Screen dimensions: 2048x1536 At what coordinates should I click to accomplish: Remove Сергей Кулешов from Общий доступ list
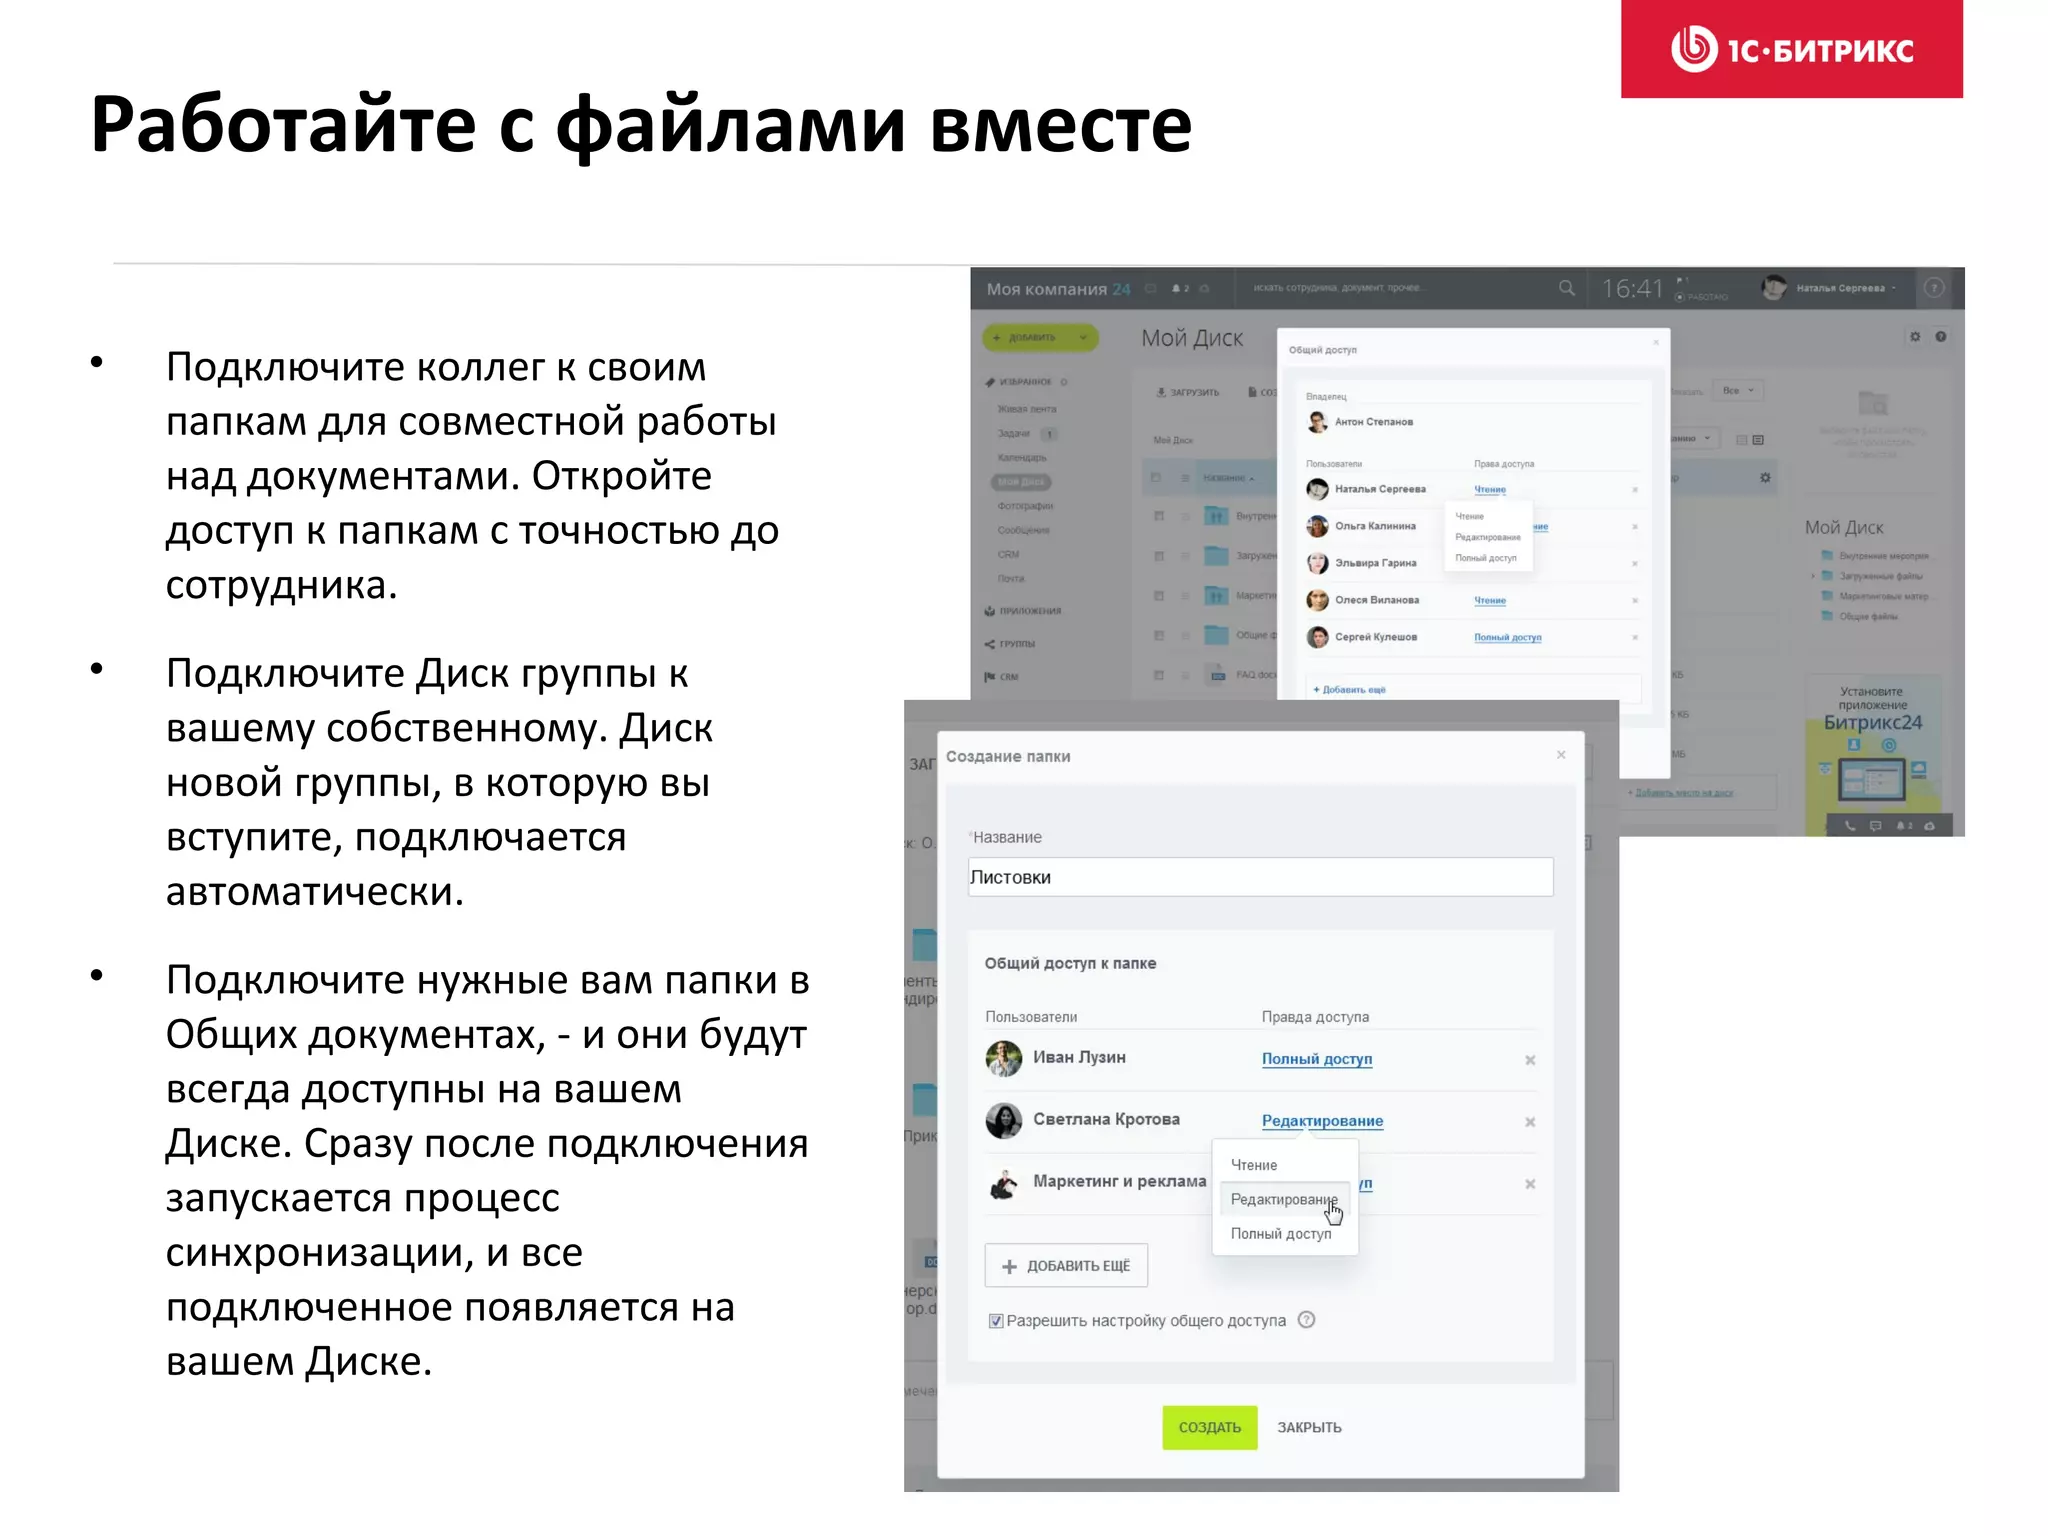click(x=1635, y=638)
